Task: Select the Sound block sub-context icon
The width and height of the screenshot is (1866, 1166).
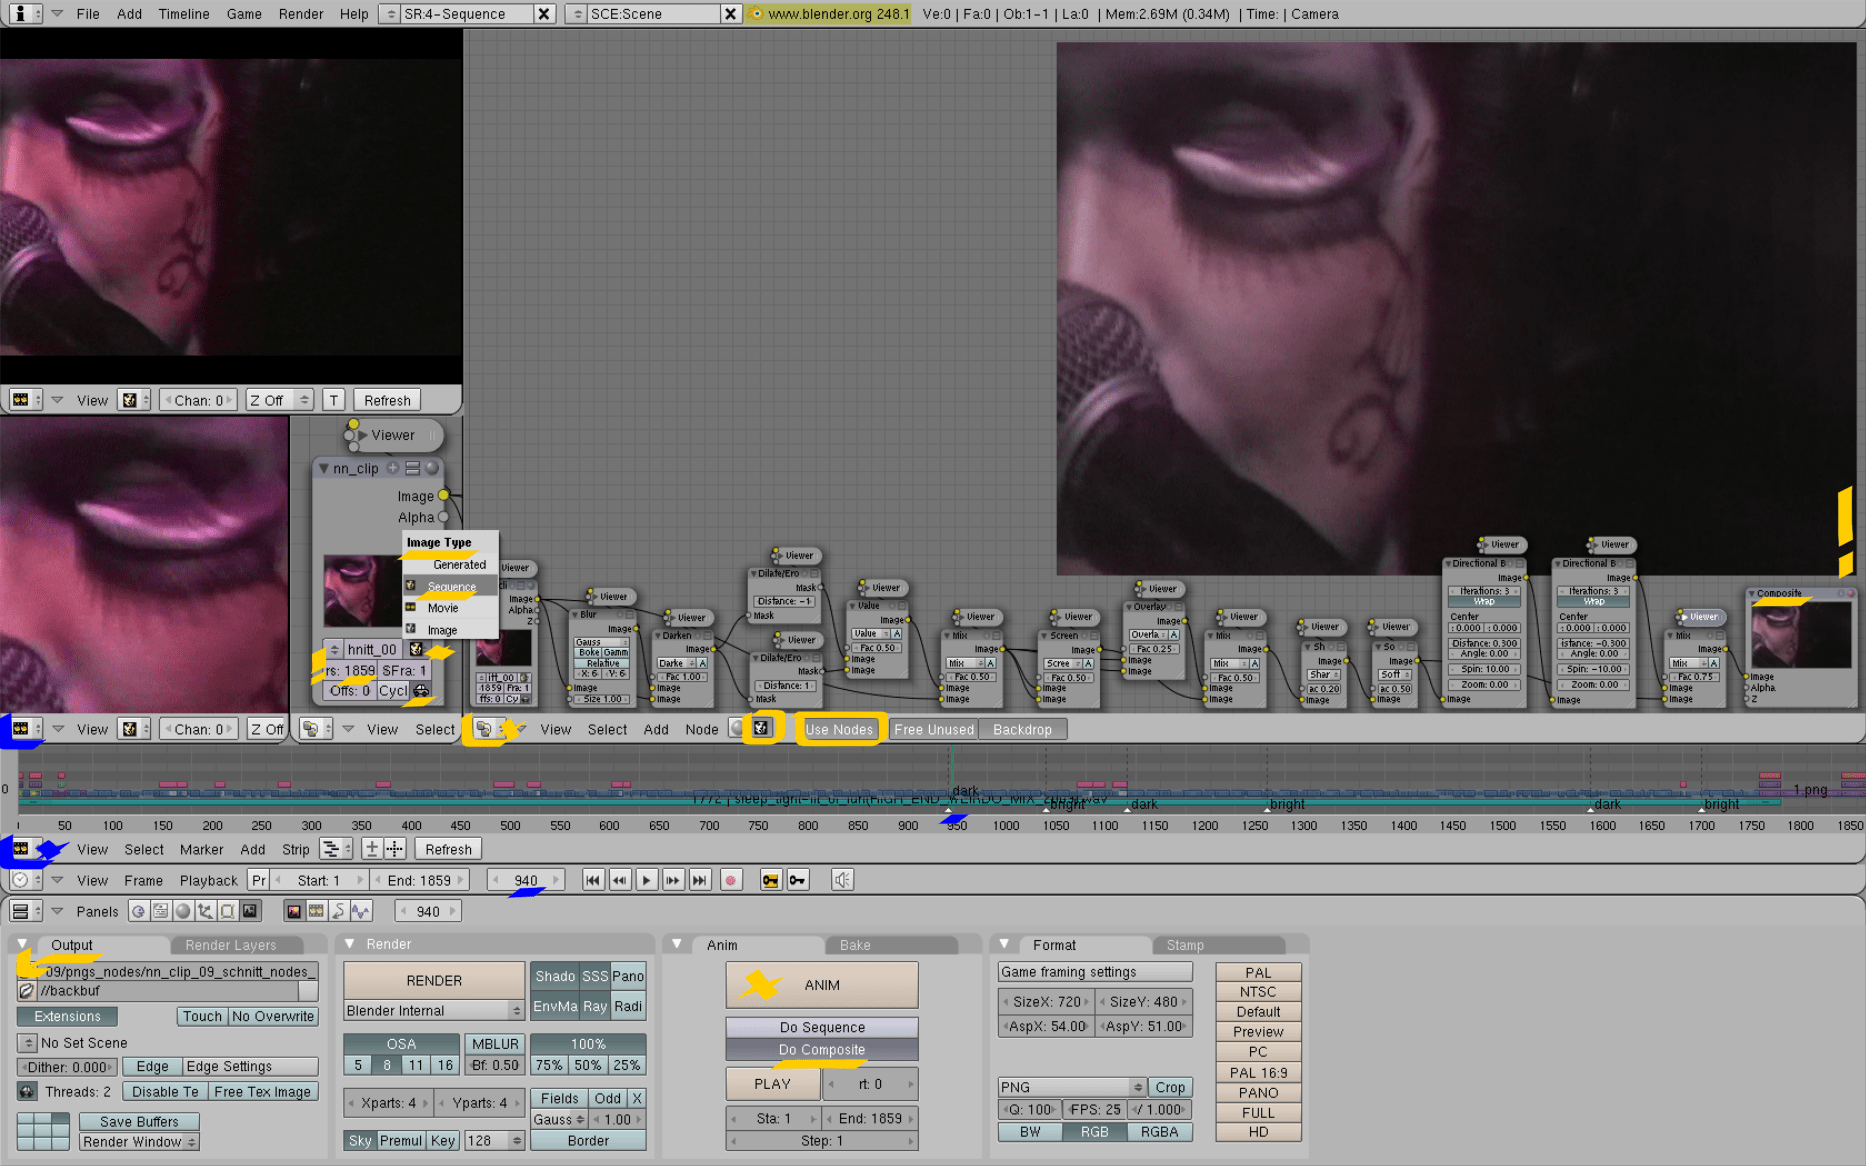Action: pos(361,911)
